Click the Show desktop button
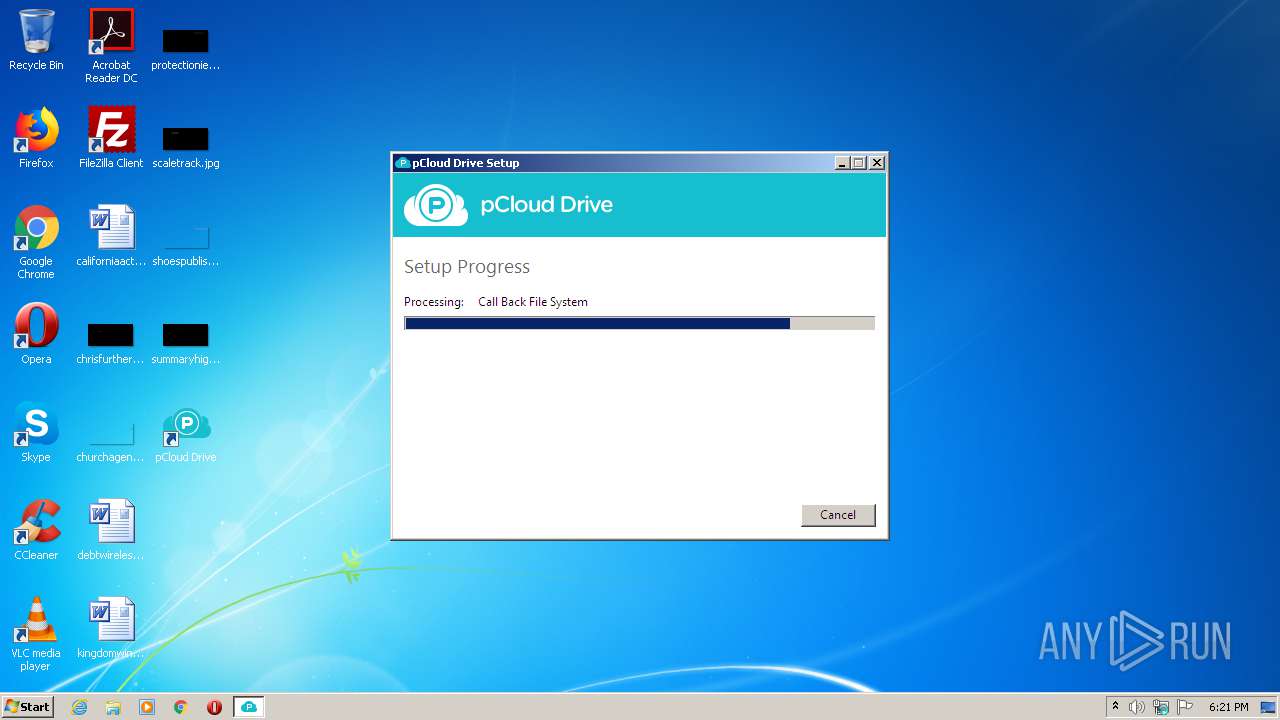 click(x=1268, y=707)
